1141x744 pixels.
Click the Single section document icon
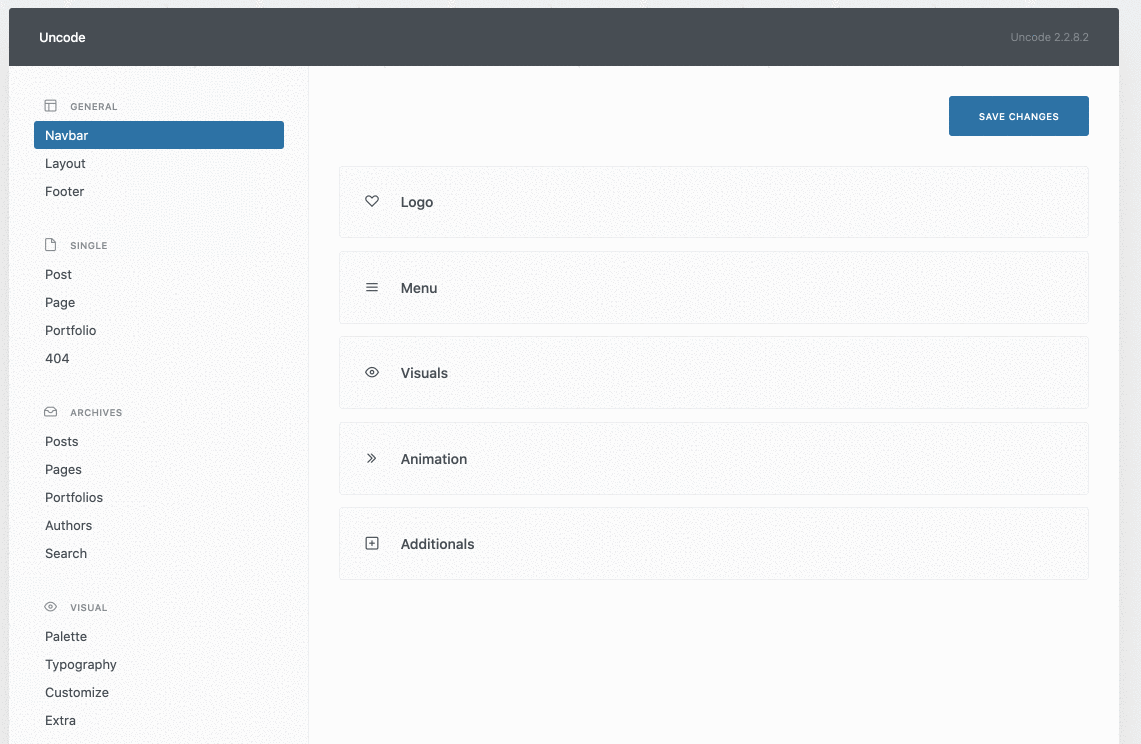(49, 244)
